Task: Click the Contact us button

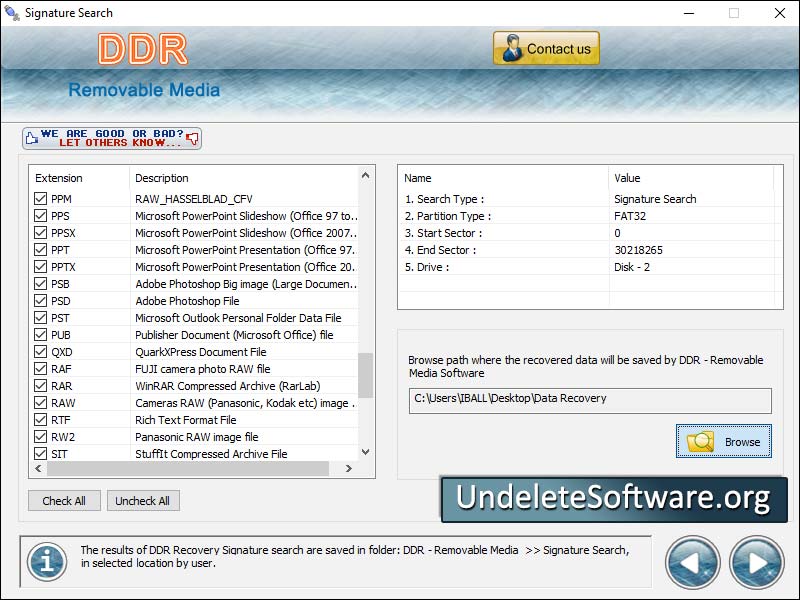Action: (x=546, y=48)
